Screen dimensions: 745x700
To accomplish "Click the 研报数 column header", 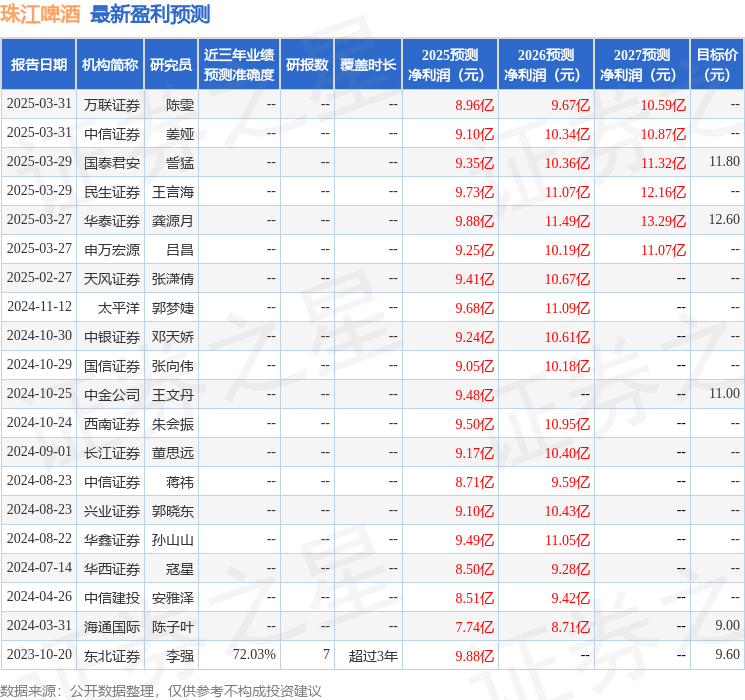I will [x=307, y=65].
